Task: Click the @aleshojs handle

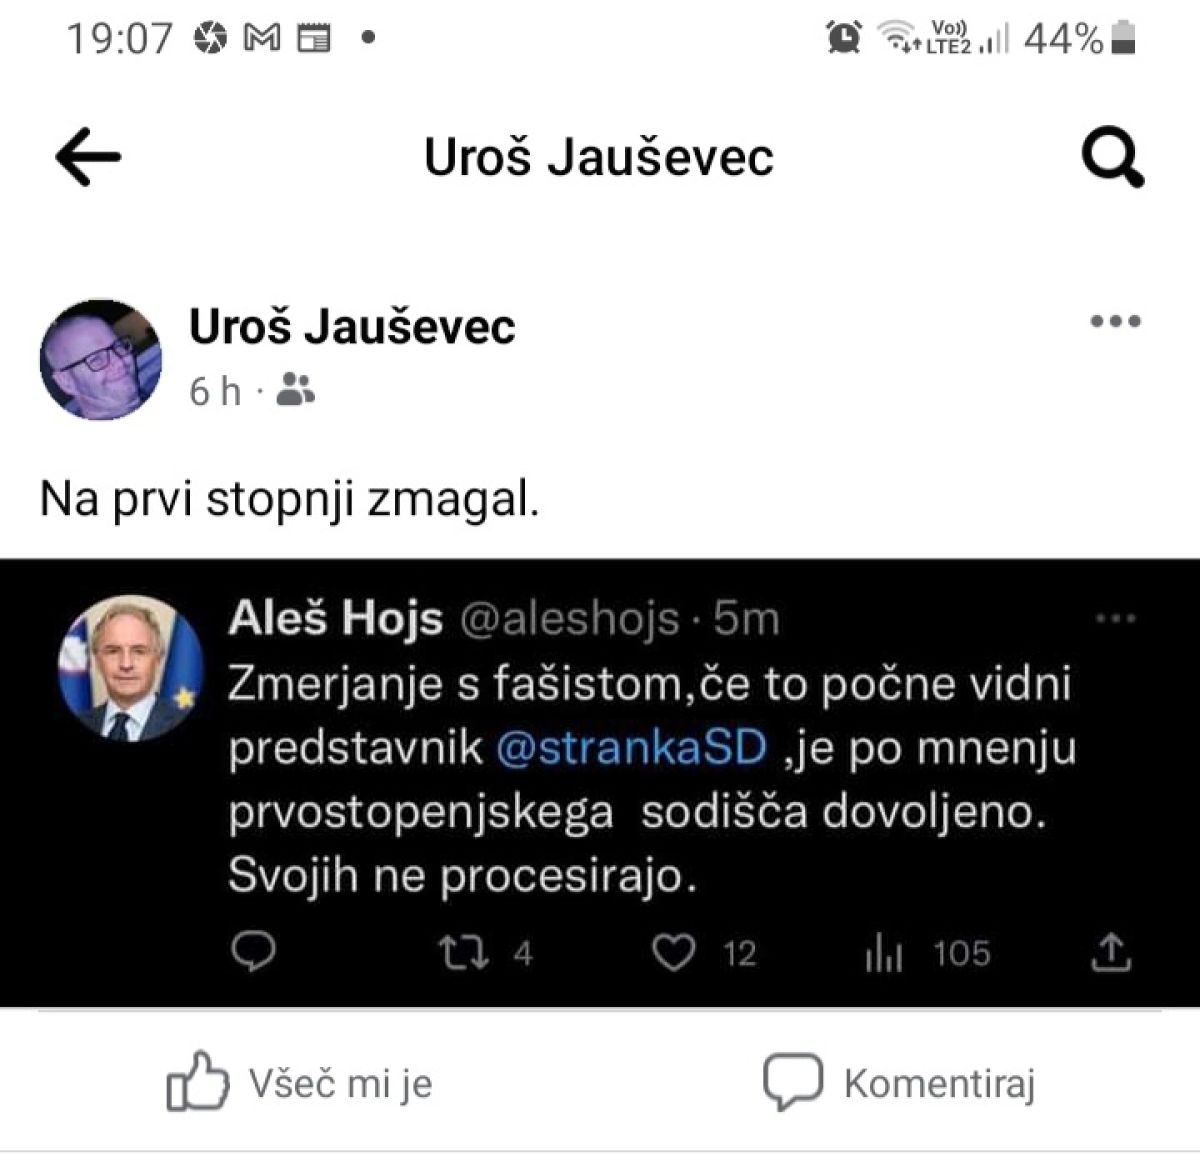Action: 570,620
